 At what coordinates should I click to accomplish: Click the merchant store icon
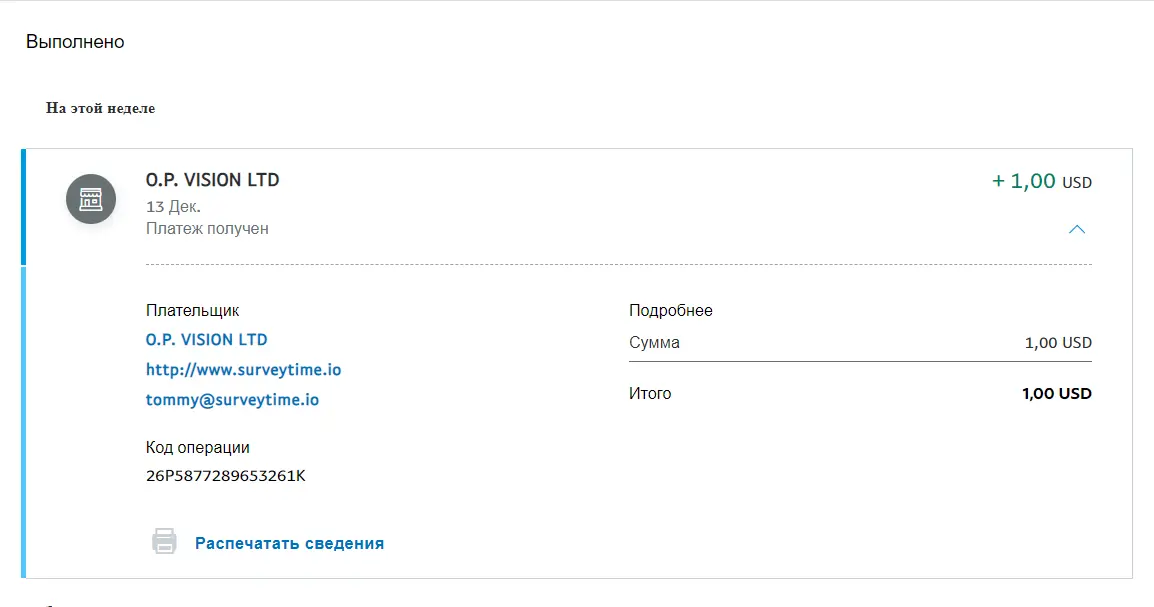point(91,199)
